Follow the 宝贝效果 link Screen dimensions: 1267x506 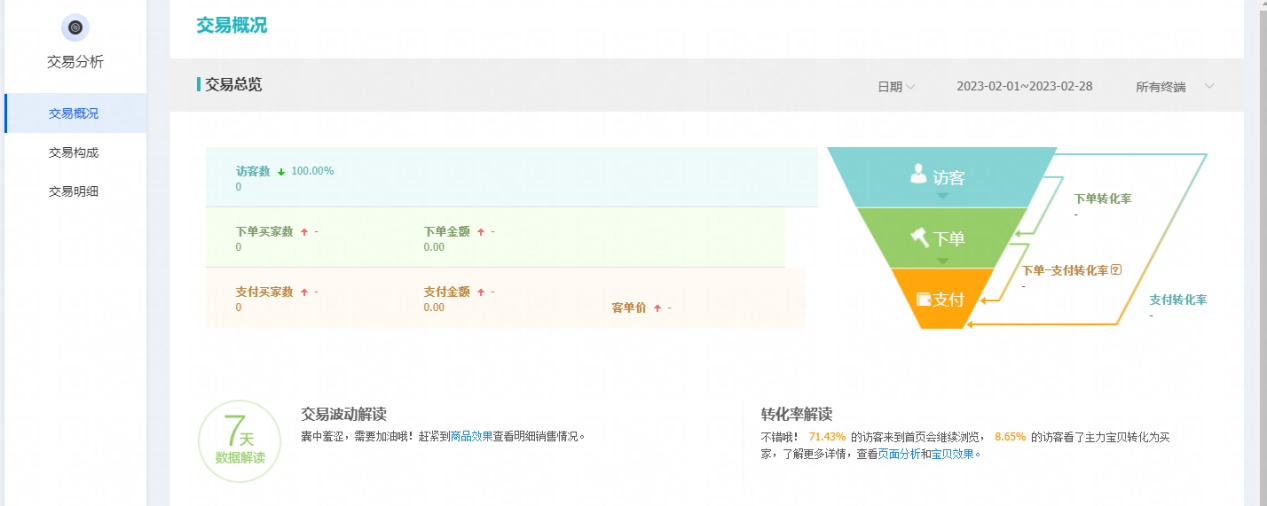[952, 454]
